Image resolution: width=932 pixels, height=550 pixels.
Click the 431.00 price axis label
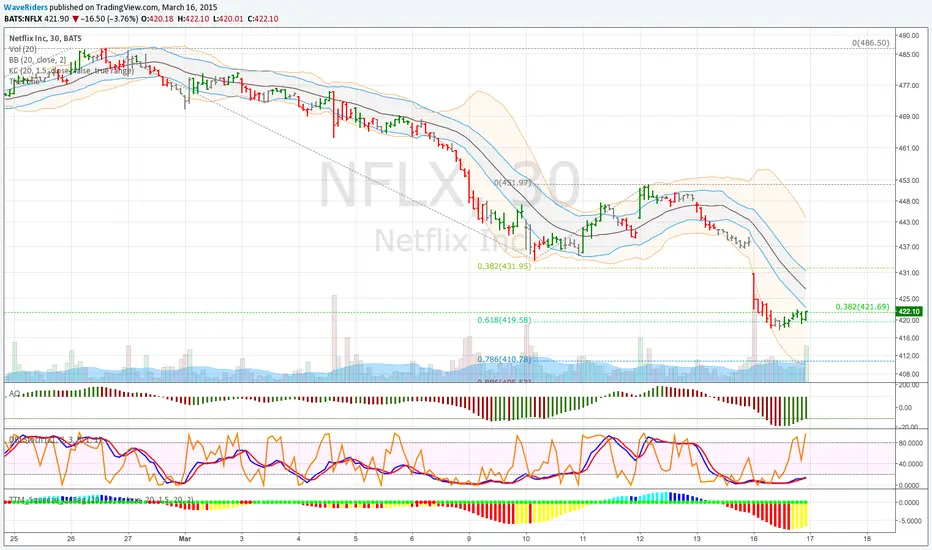pyautogui.click(x=909, y=273)
